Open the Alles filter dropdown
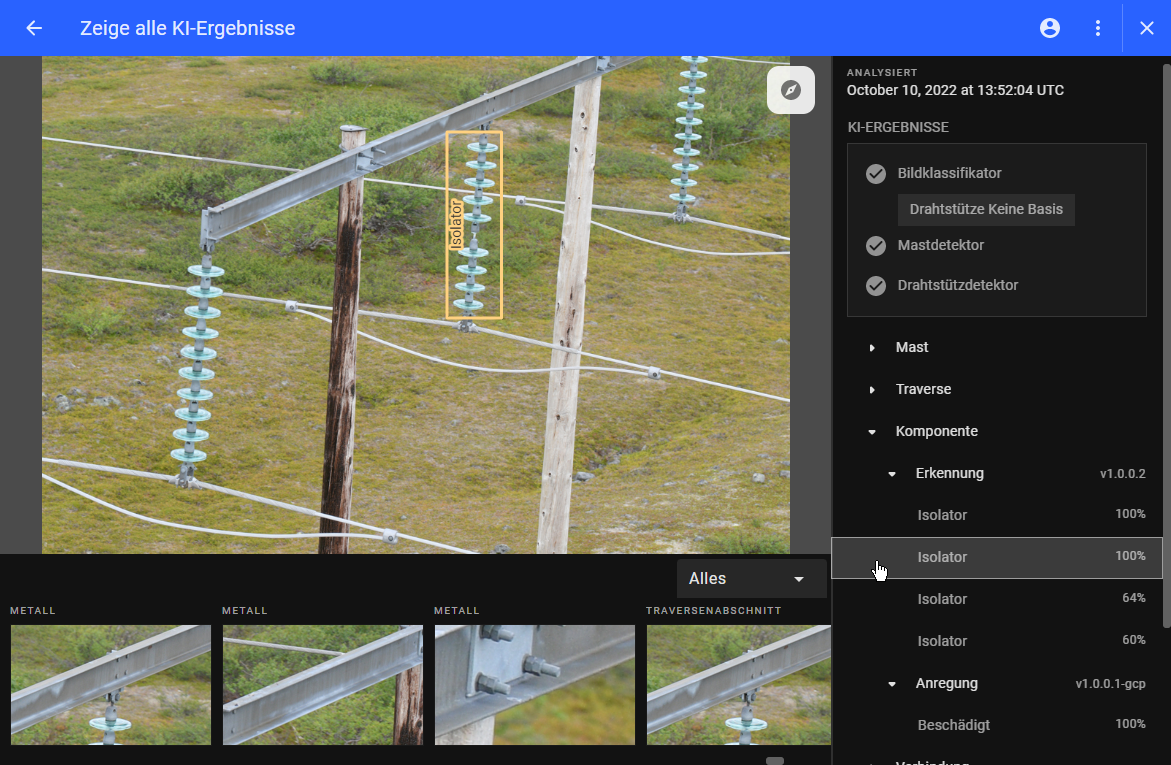The height and width of the screenshot is (765, 1171). [751, 579]
